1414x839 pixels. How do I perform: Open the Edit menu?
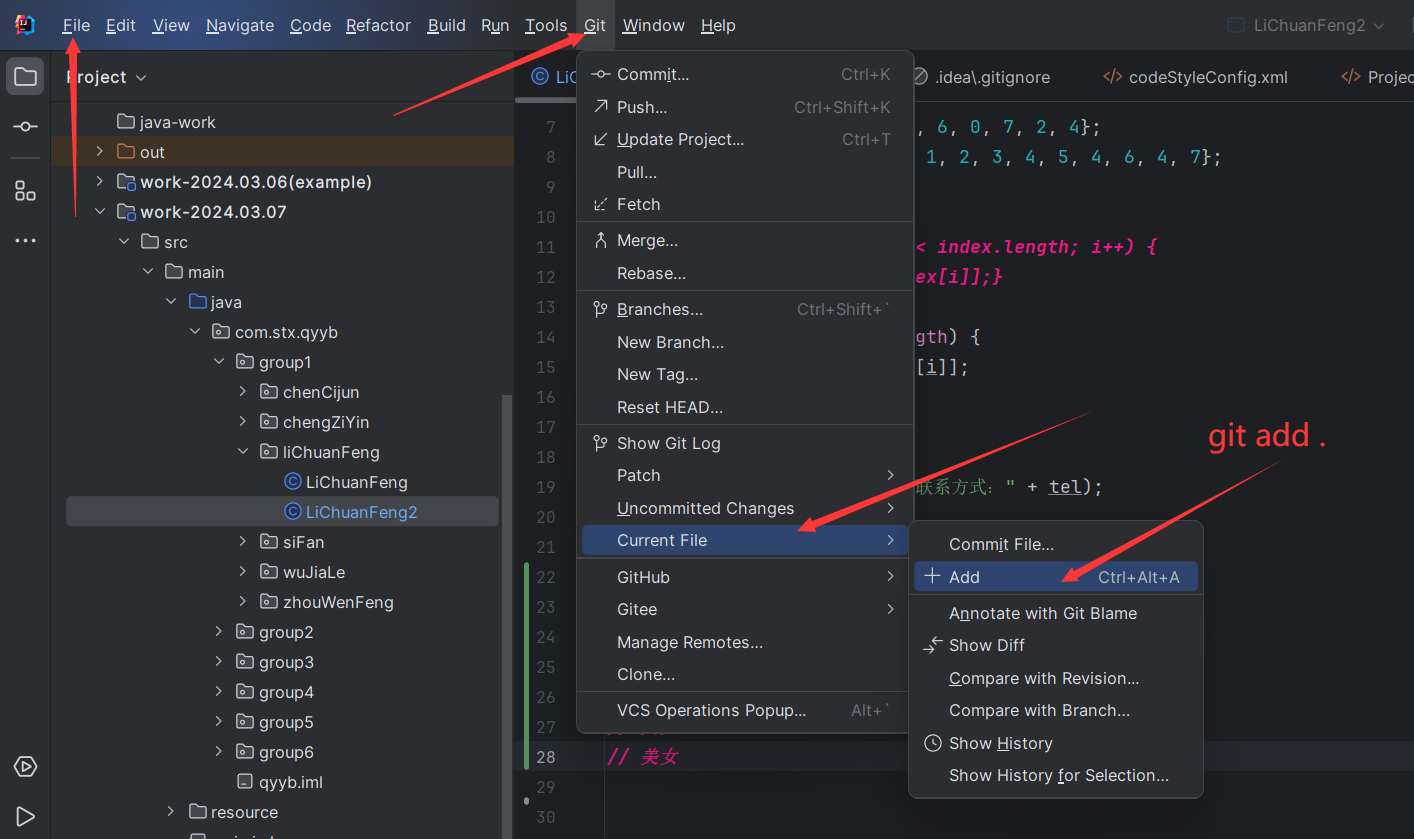[x=120, y=25]
